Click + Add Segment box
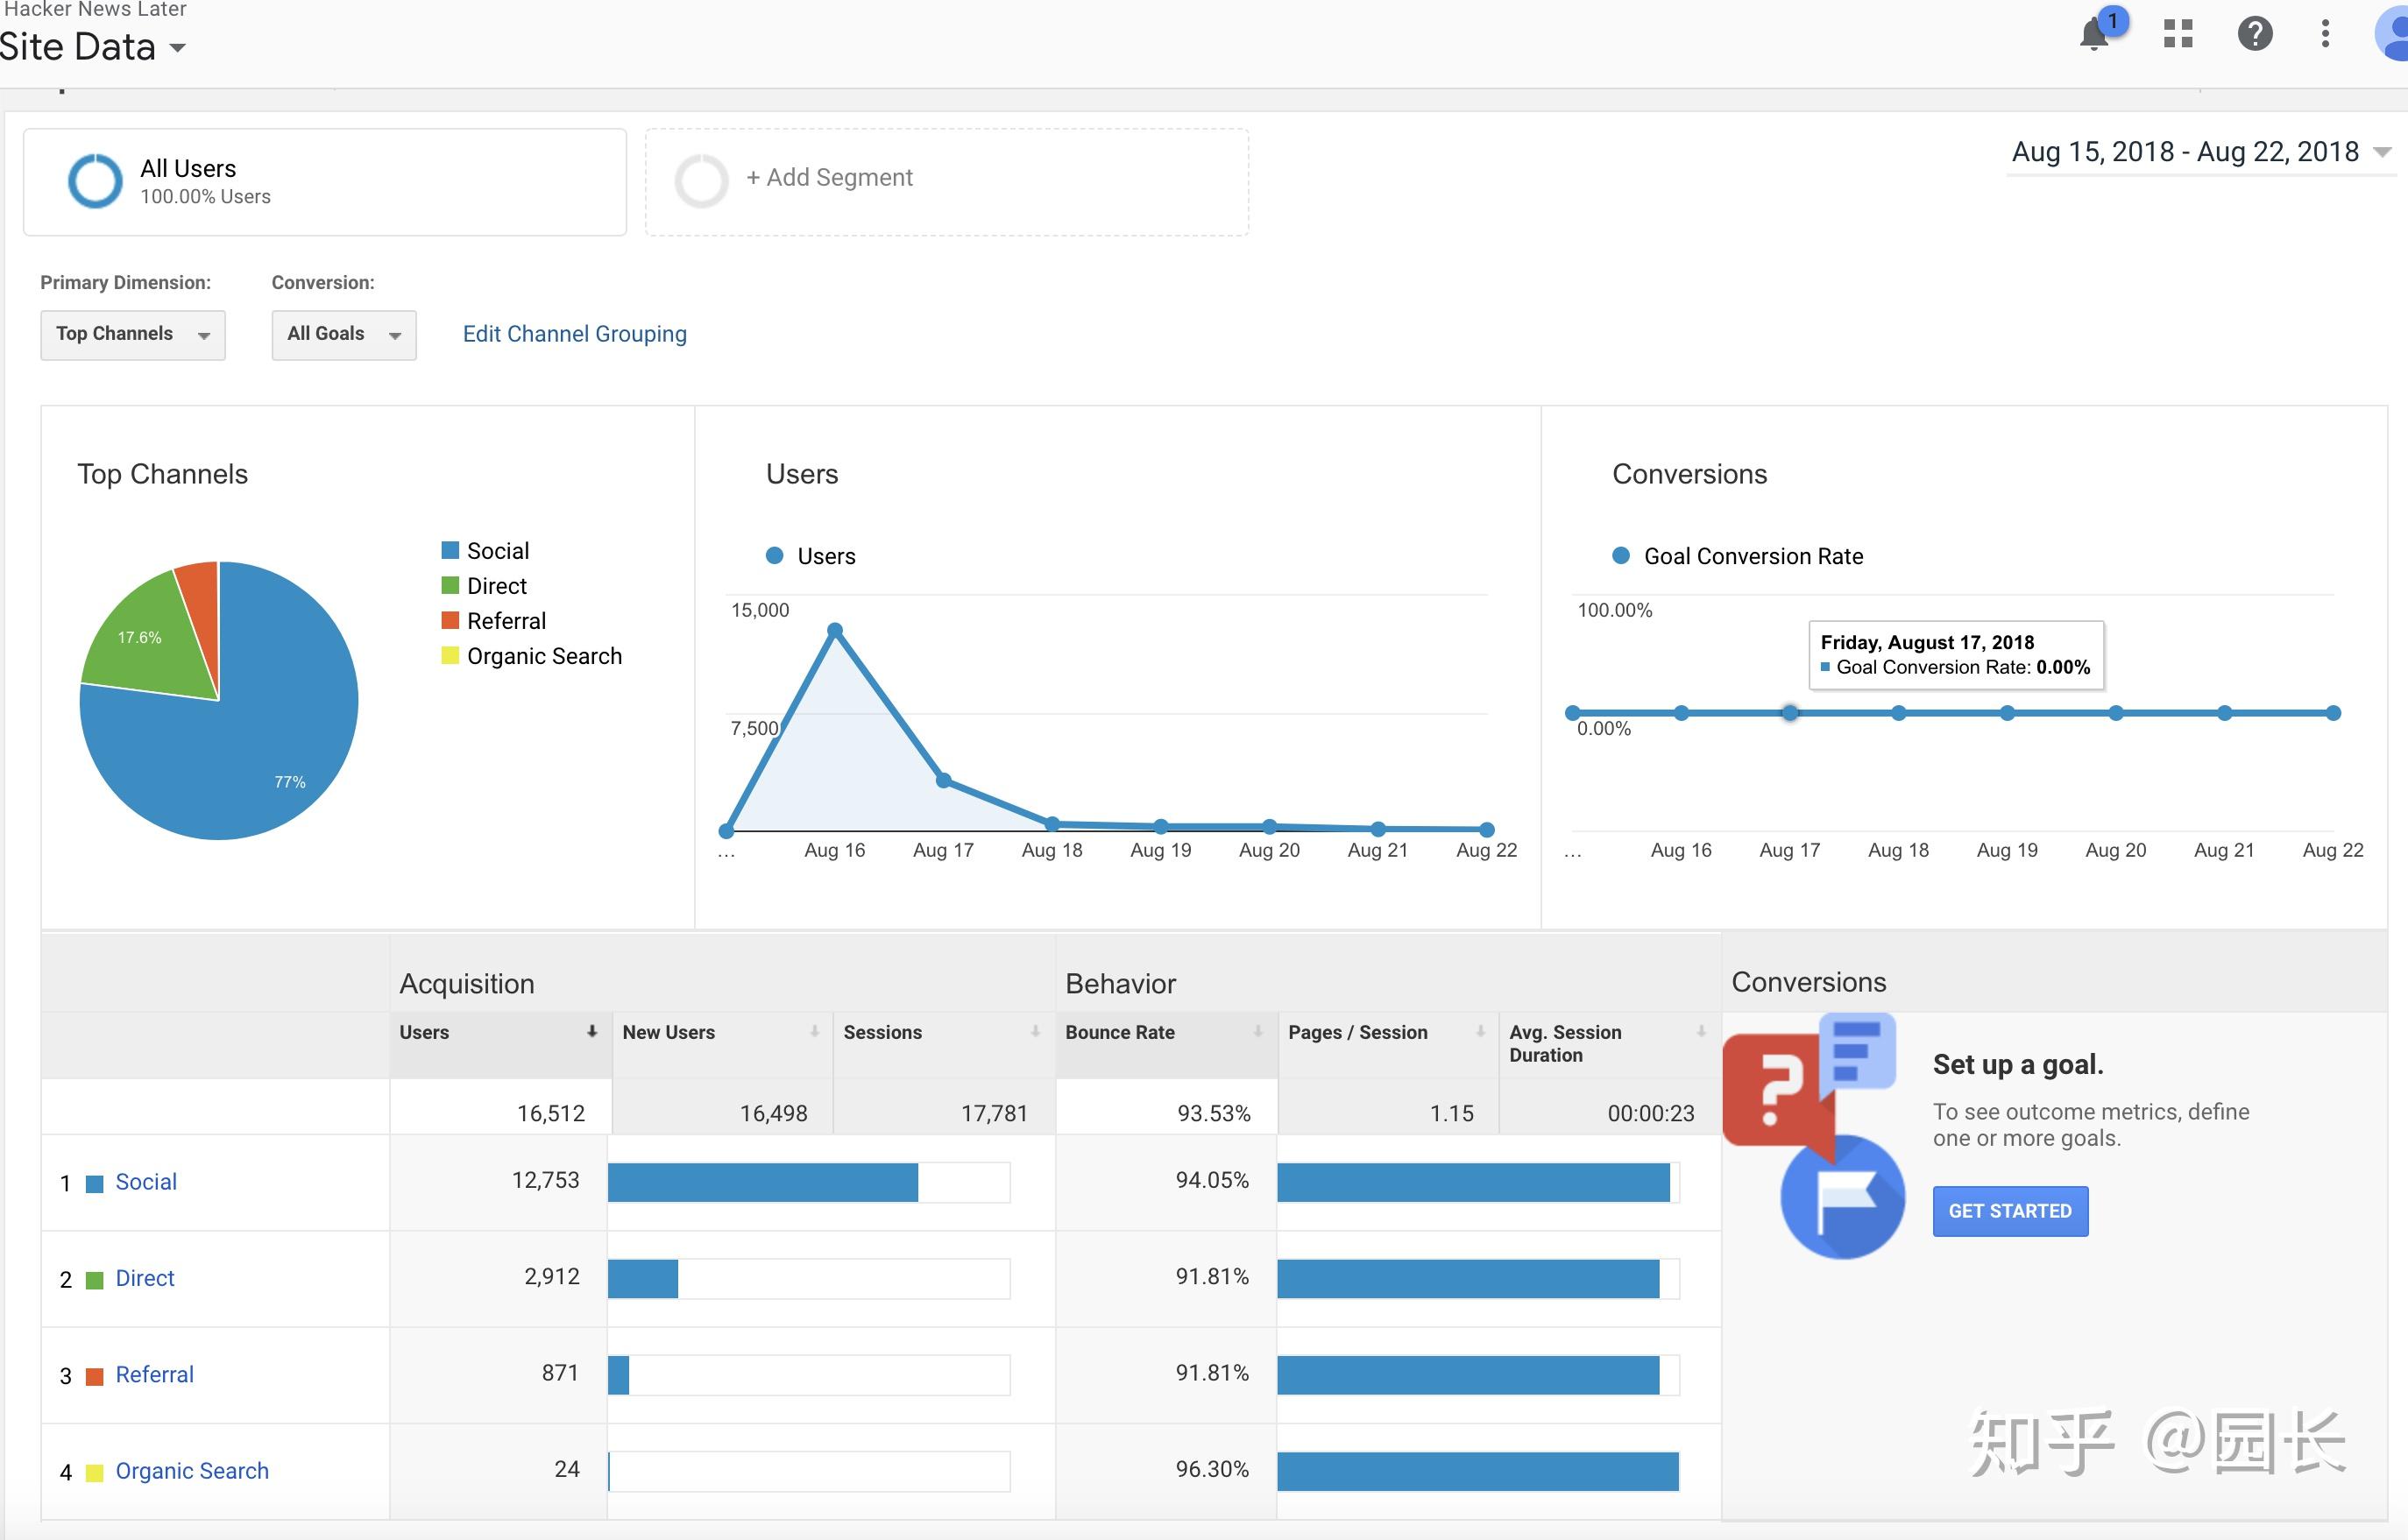The height and width of the screenshot is (1540, 2408). coord(947,182)
